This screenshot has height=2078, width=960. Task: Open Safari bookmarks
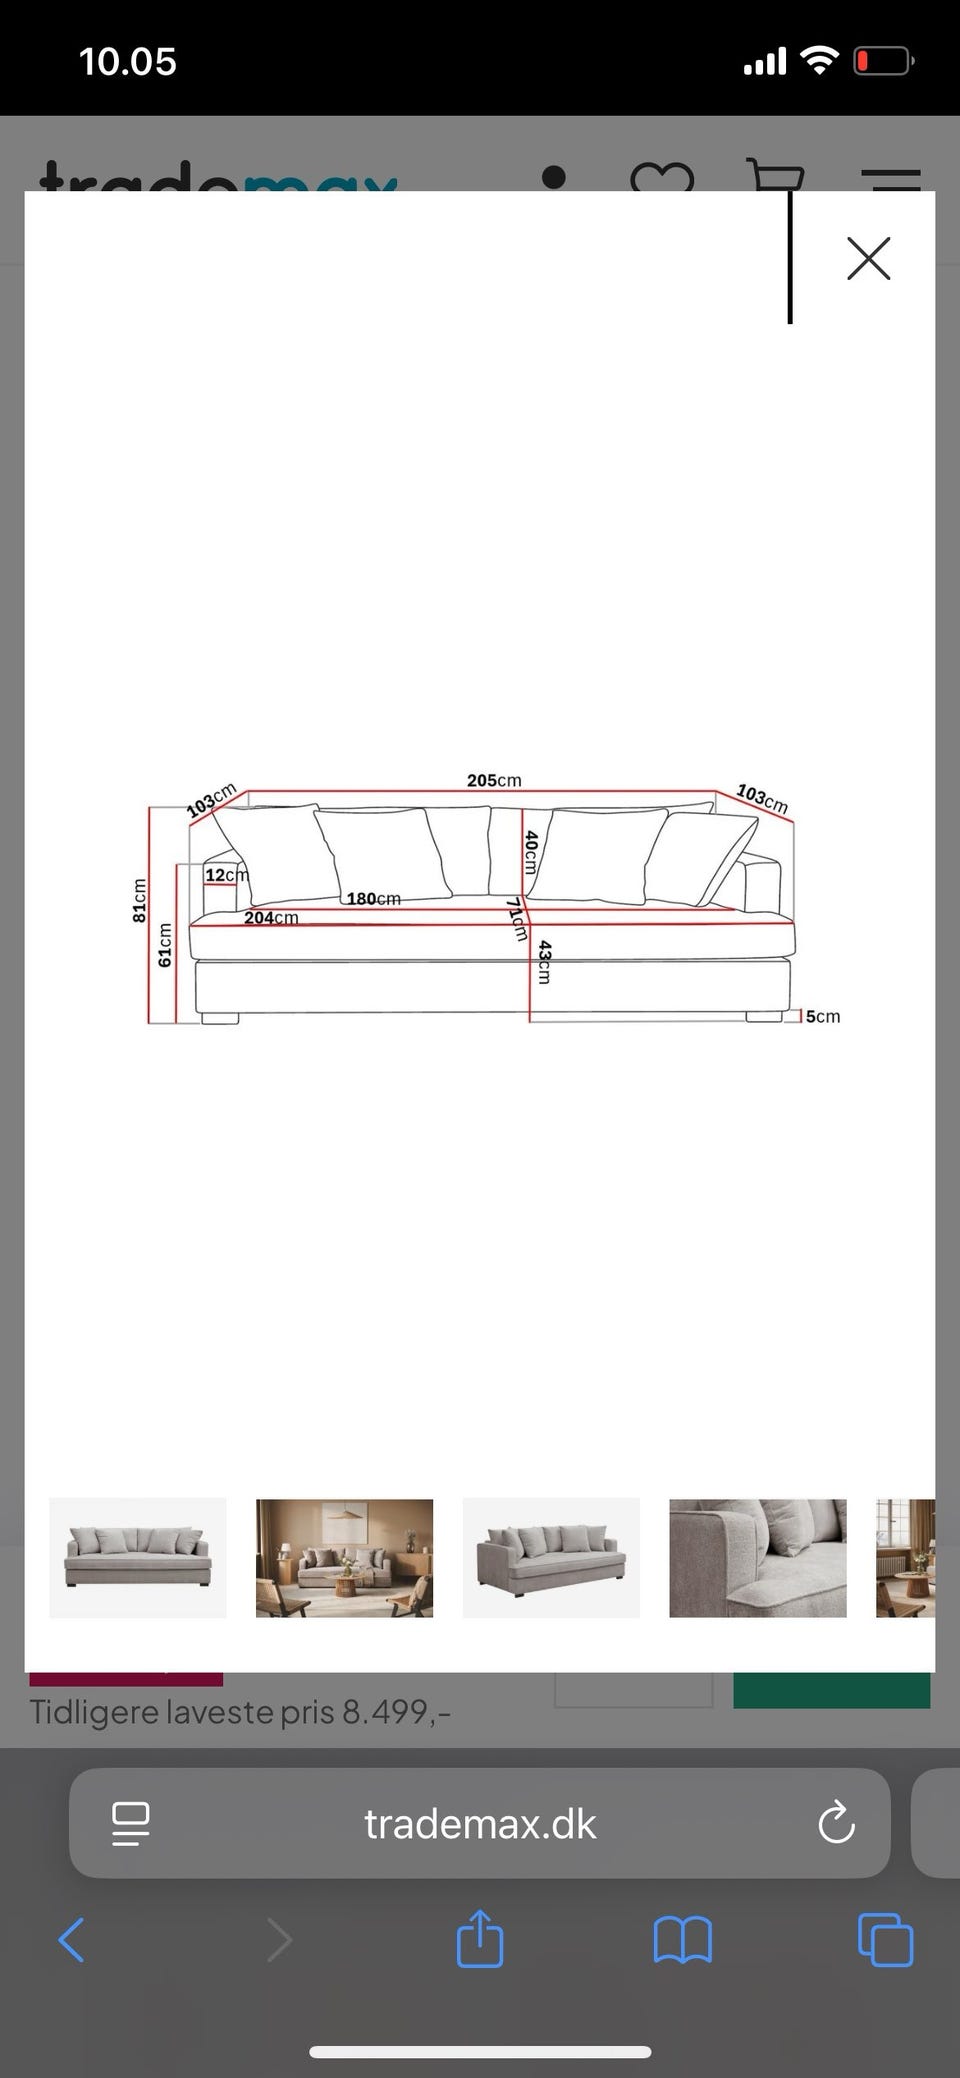[x=682, y=1940]
